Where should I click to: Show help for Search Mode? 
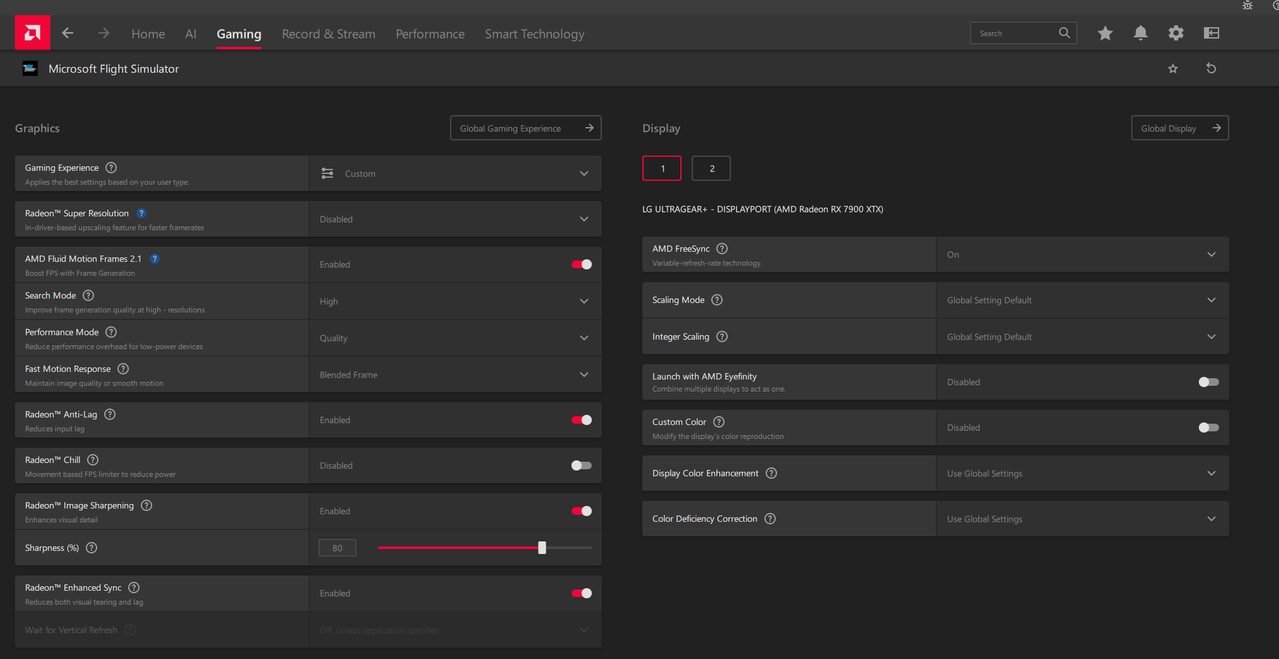coord(88,295)
